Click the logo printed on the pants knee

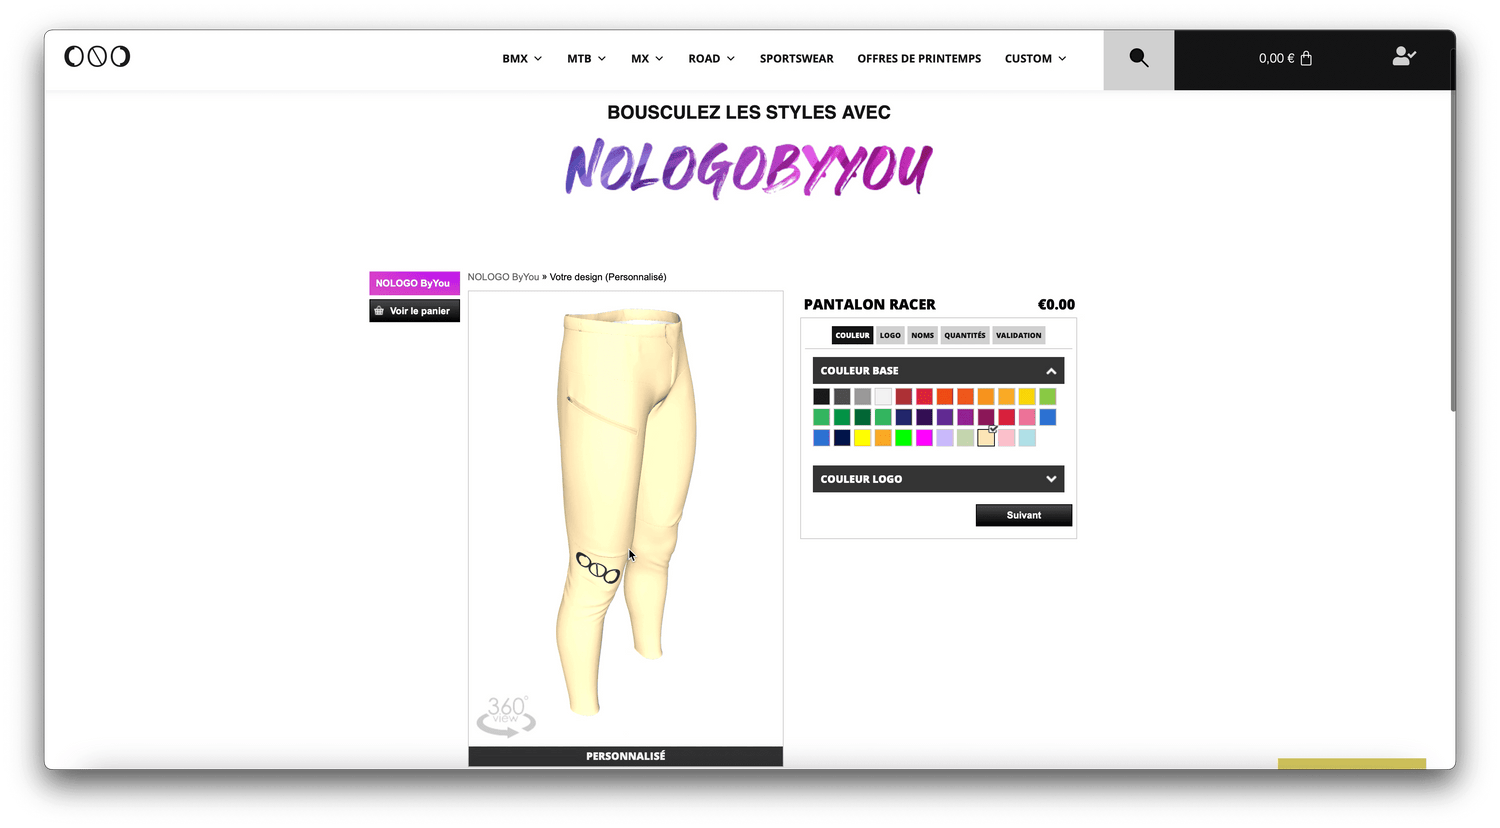pyautogui.click(x=598, y=568)
